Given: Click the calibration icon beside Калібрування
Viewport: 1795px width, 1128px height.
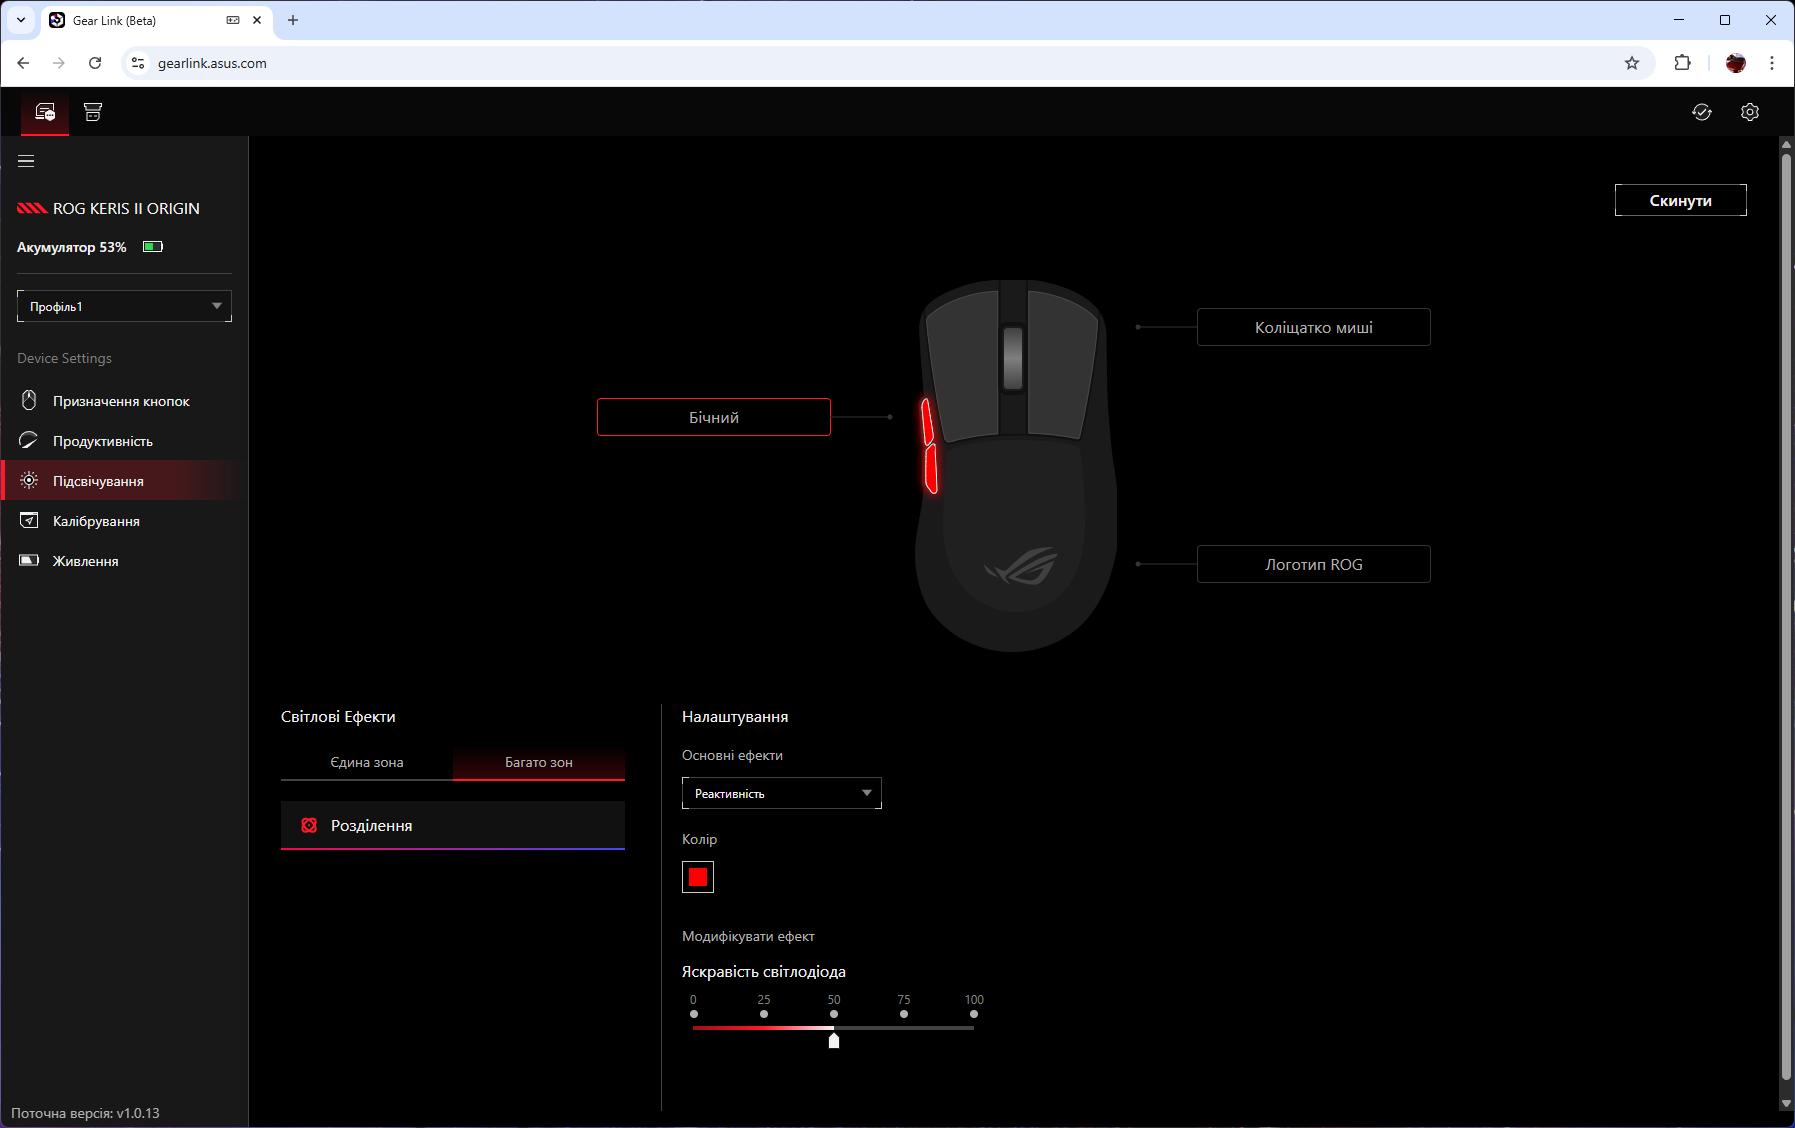Looking at the screenshot, I should pos(29,521).
